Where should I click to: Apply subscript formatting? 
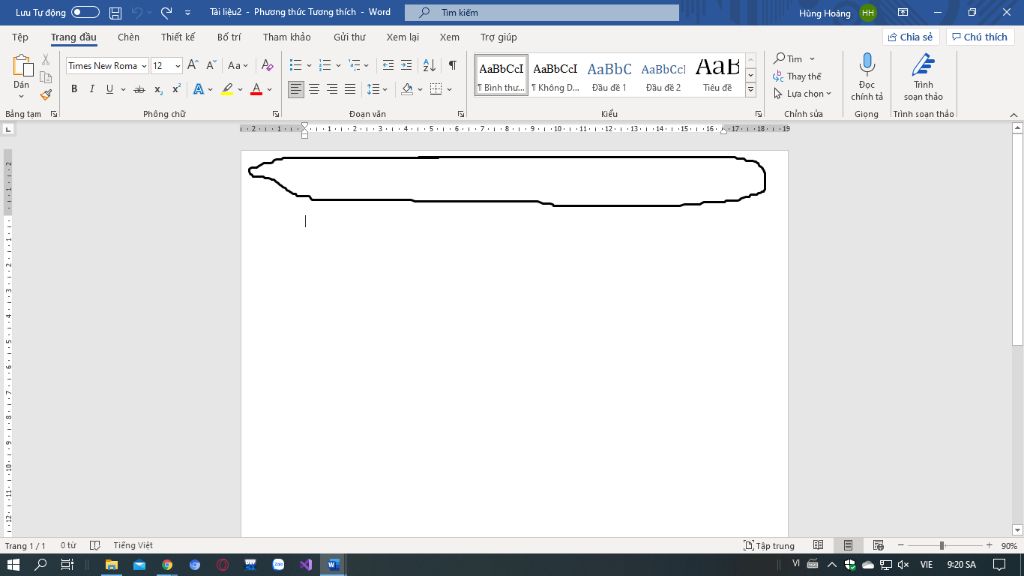click(158, 89)
